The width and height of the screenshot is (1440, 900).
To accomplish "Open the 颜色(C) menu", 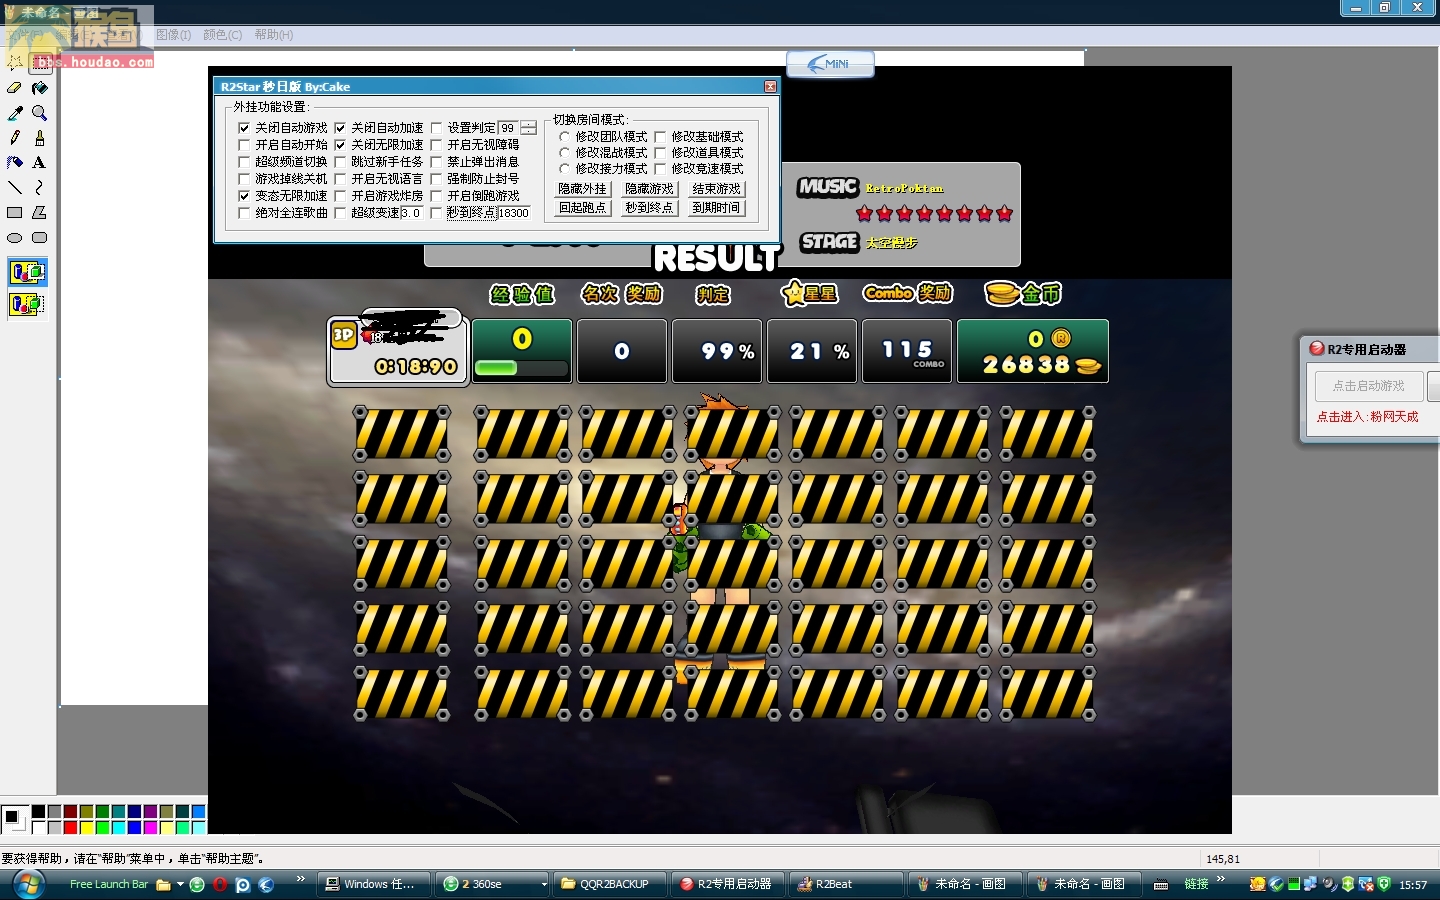I will (222, 35).
